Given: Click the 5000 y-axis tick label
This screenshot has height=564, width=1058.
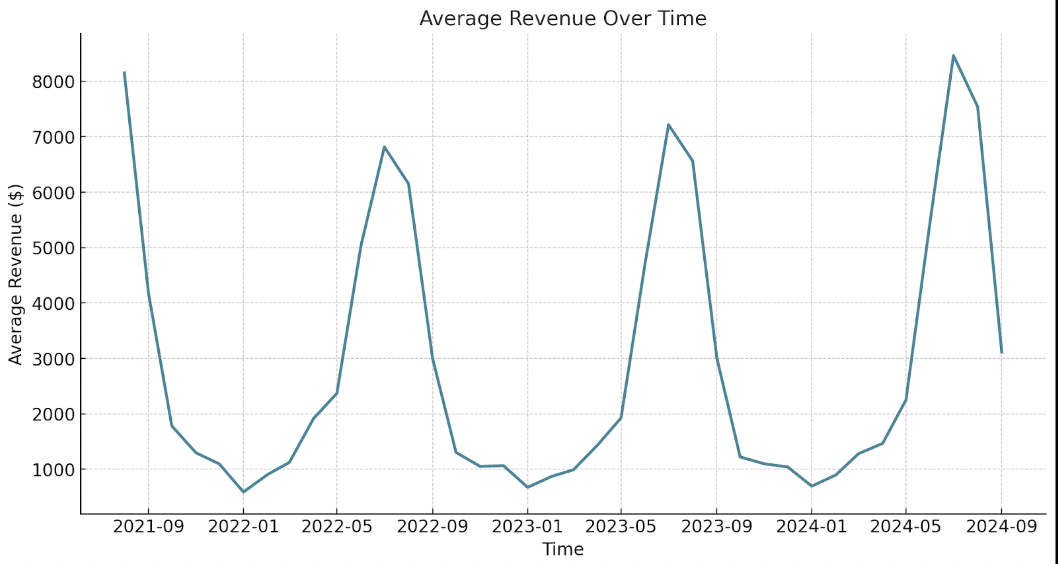Looking at the screenshot, I should point(52,248).
